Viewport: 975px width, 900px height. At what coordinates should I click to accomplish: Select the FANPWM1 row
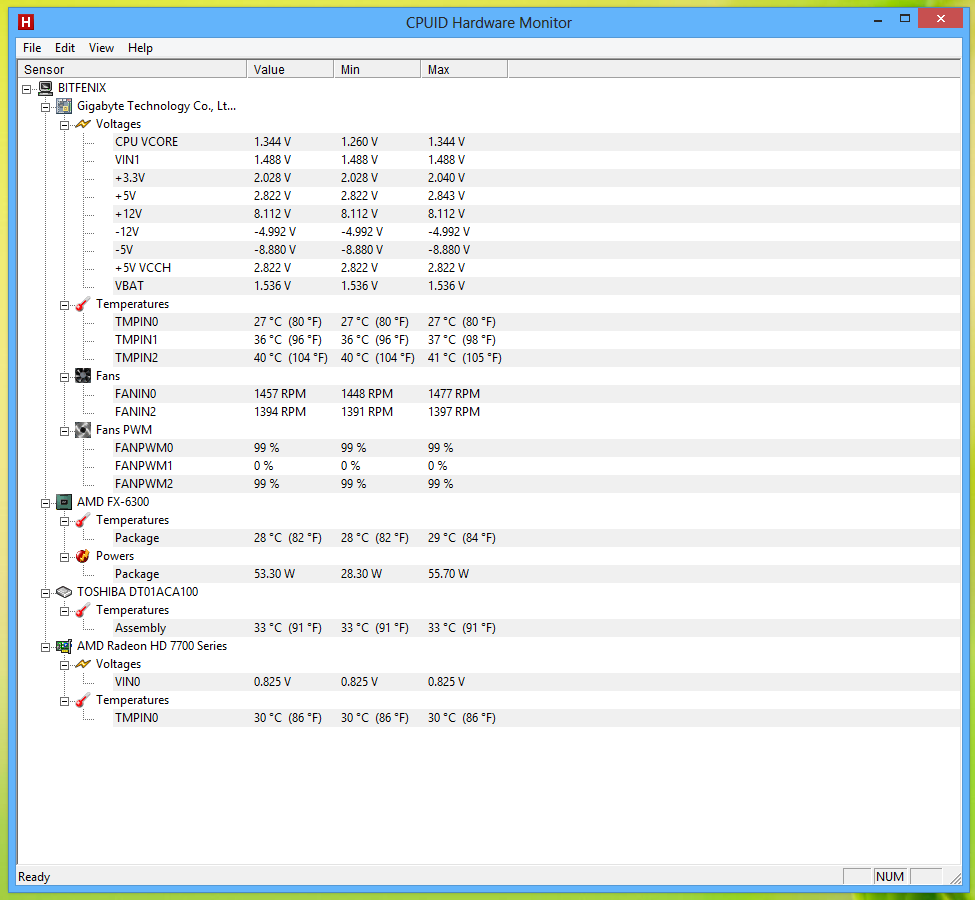point(536,466)
